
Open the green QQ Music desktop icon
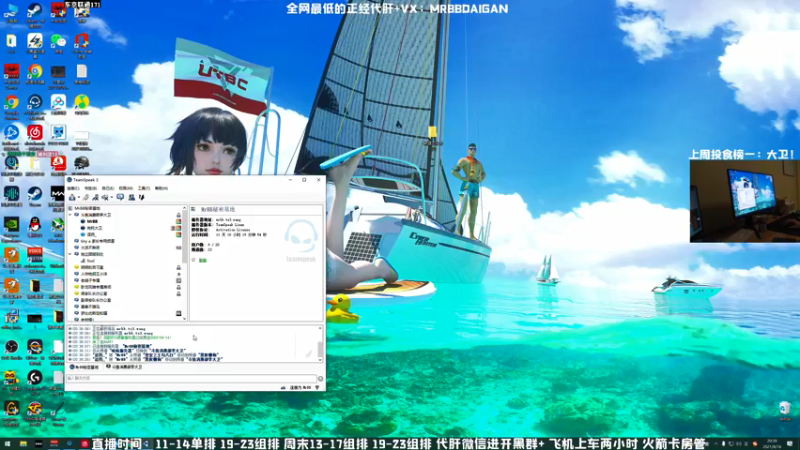(82, 104)
